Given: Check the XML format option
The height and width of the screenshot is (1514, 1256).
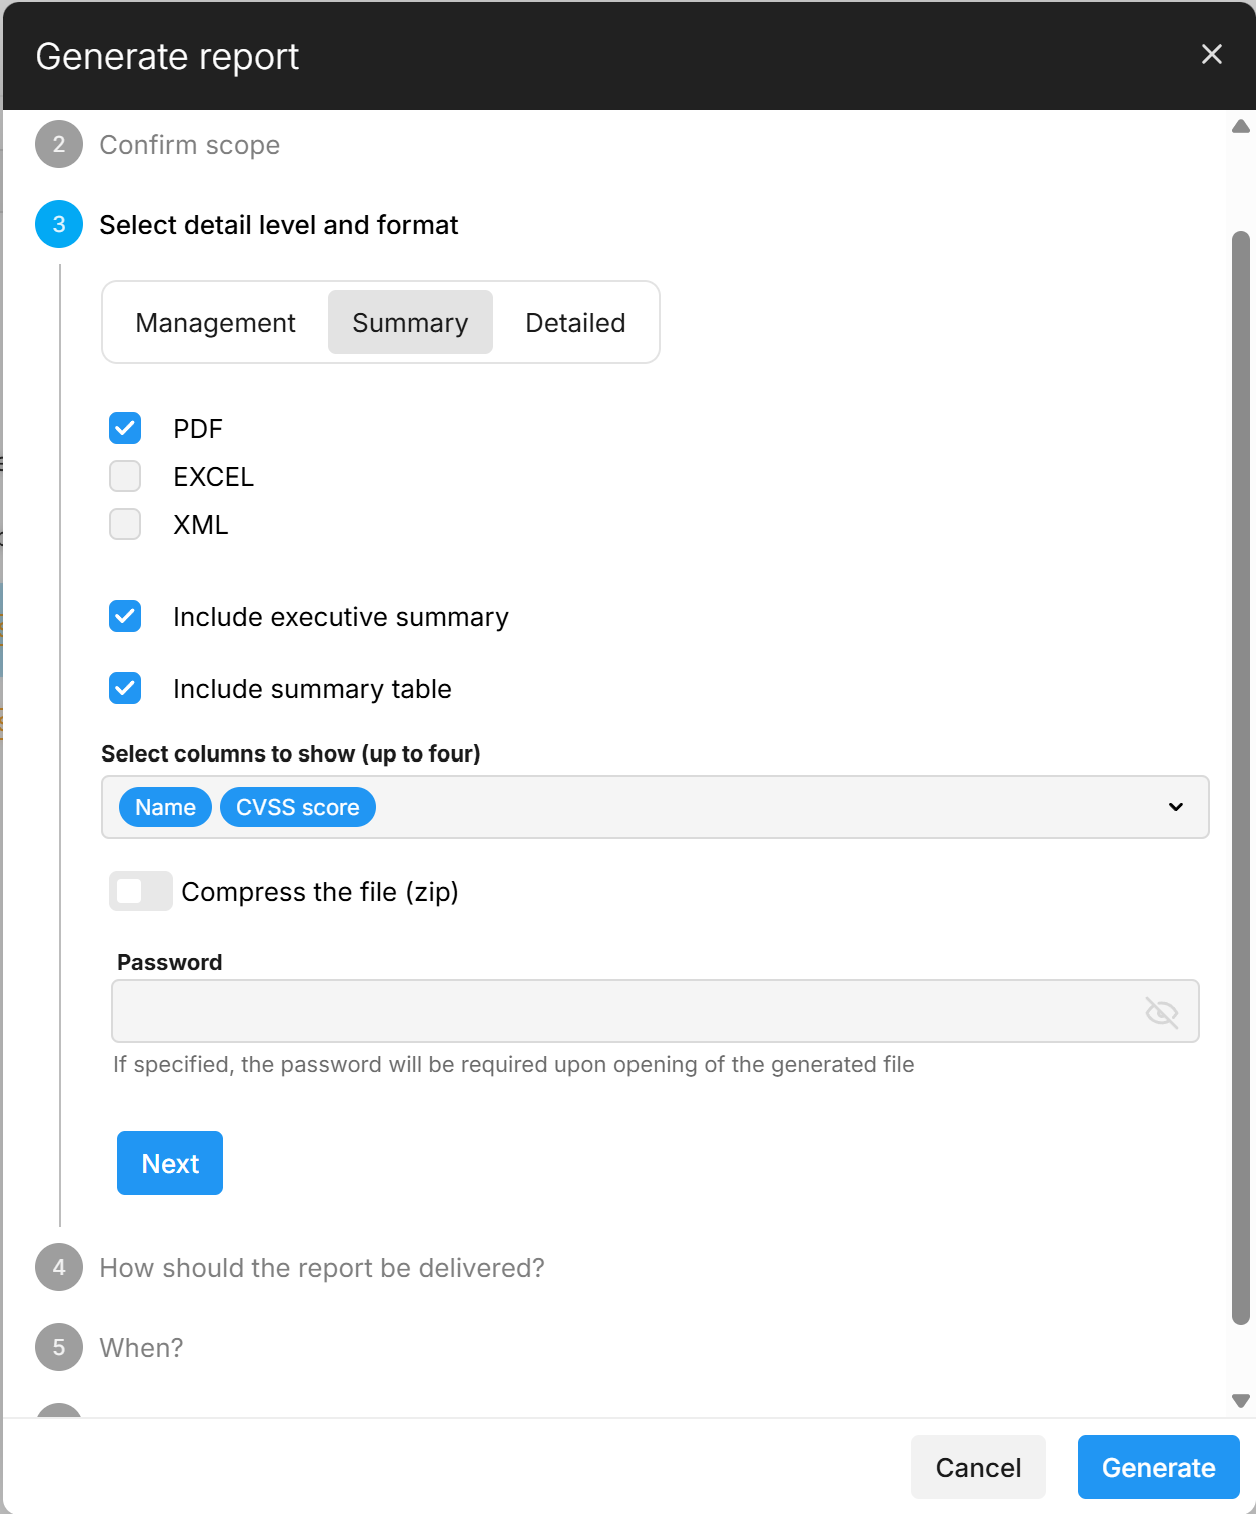Looking at the screenshot, I should pyautogui.click(x=125, y=525).
